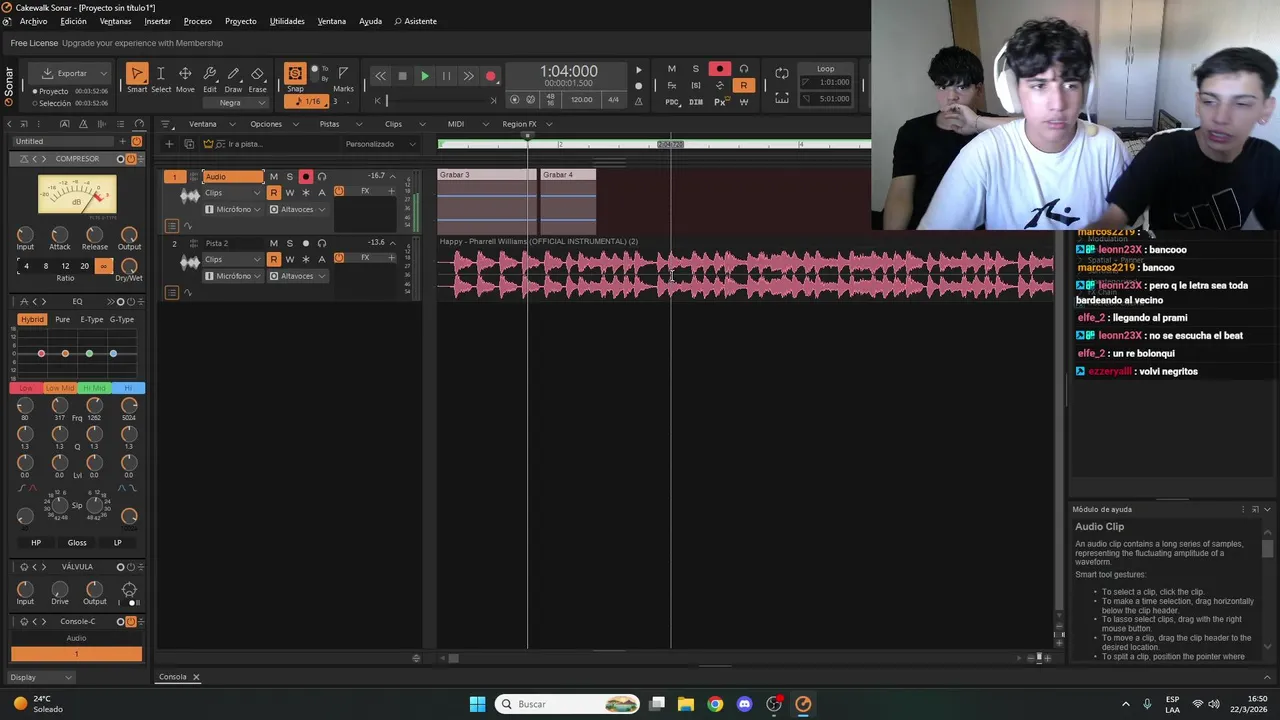Image resolution: width=1280 pixels, height=720 pixels.
Task: Pick the Edit tool
Action: [x=210, y=74]
